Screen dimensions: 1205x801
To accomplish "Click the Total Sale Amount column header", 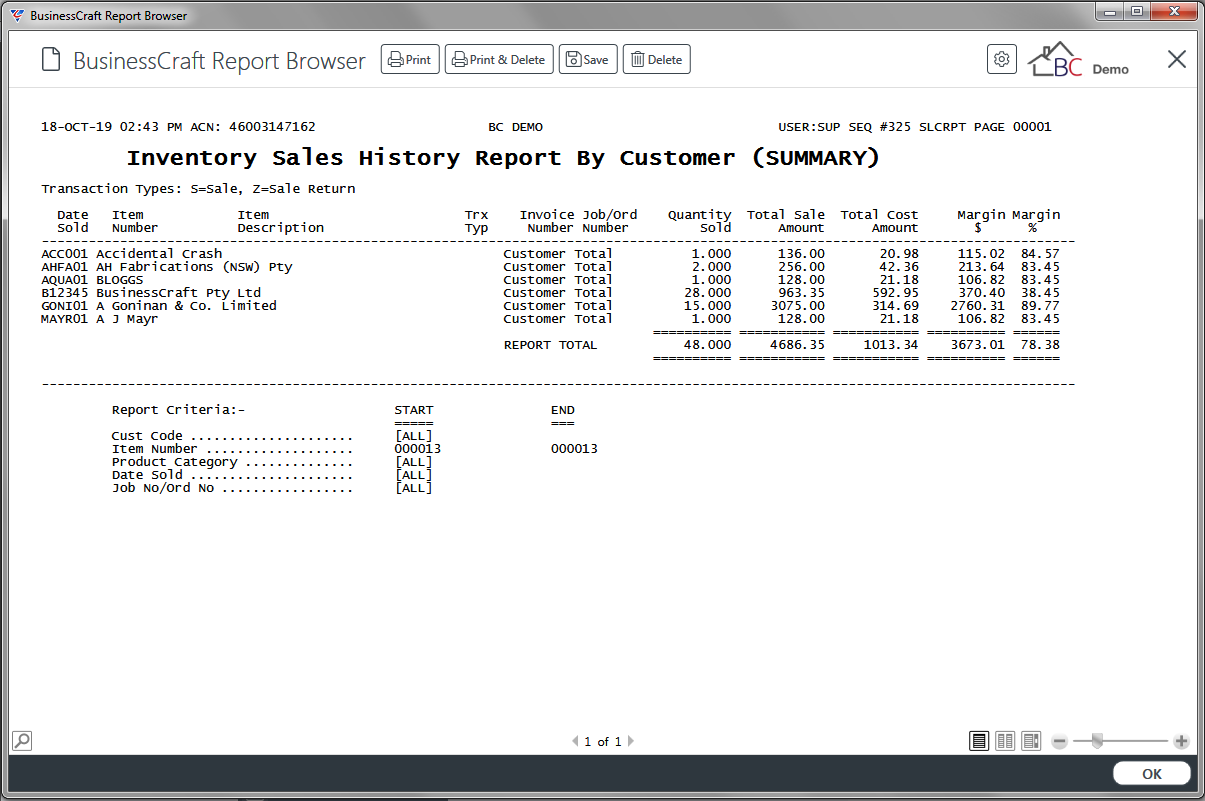I will (x=786, y=221).
